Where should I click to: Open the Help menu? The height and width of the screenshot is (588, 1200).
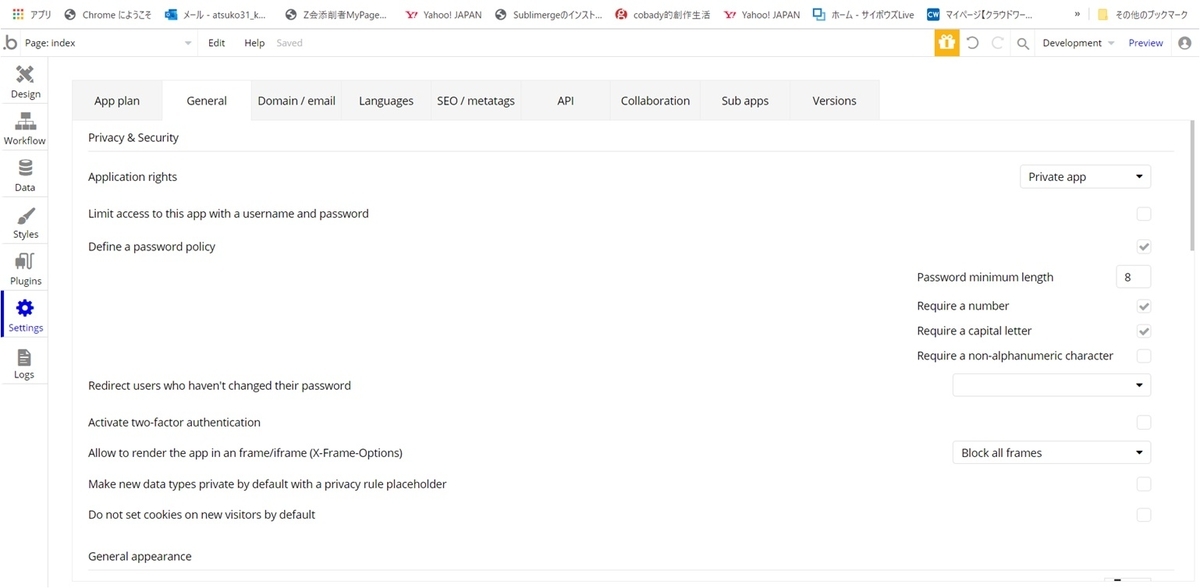254,43
